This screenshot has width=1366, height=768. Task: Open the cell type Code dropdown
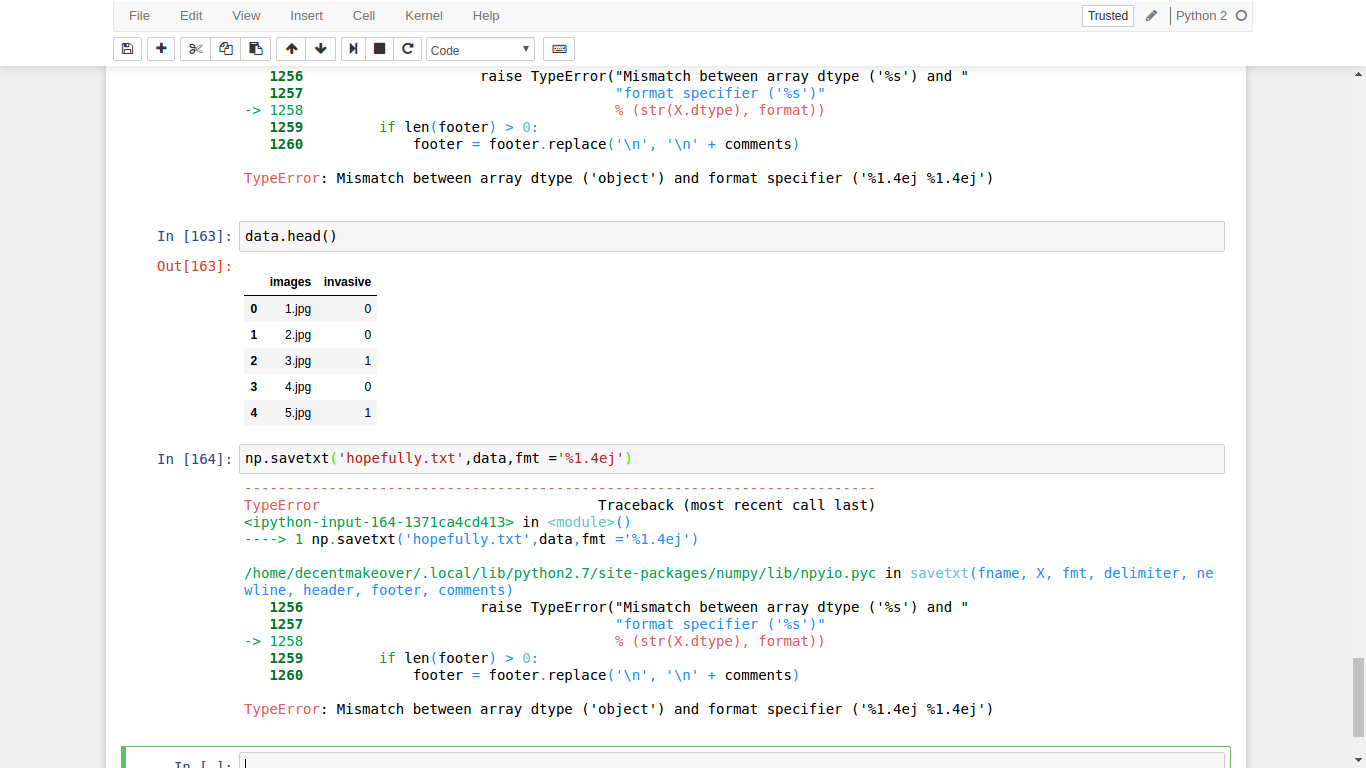tap(481, 50)
